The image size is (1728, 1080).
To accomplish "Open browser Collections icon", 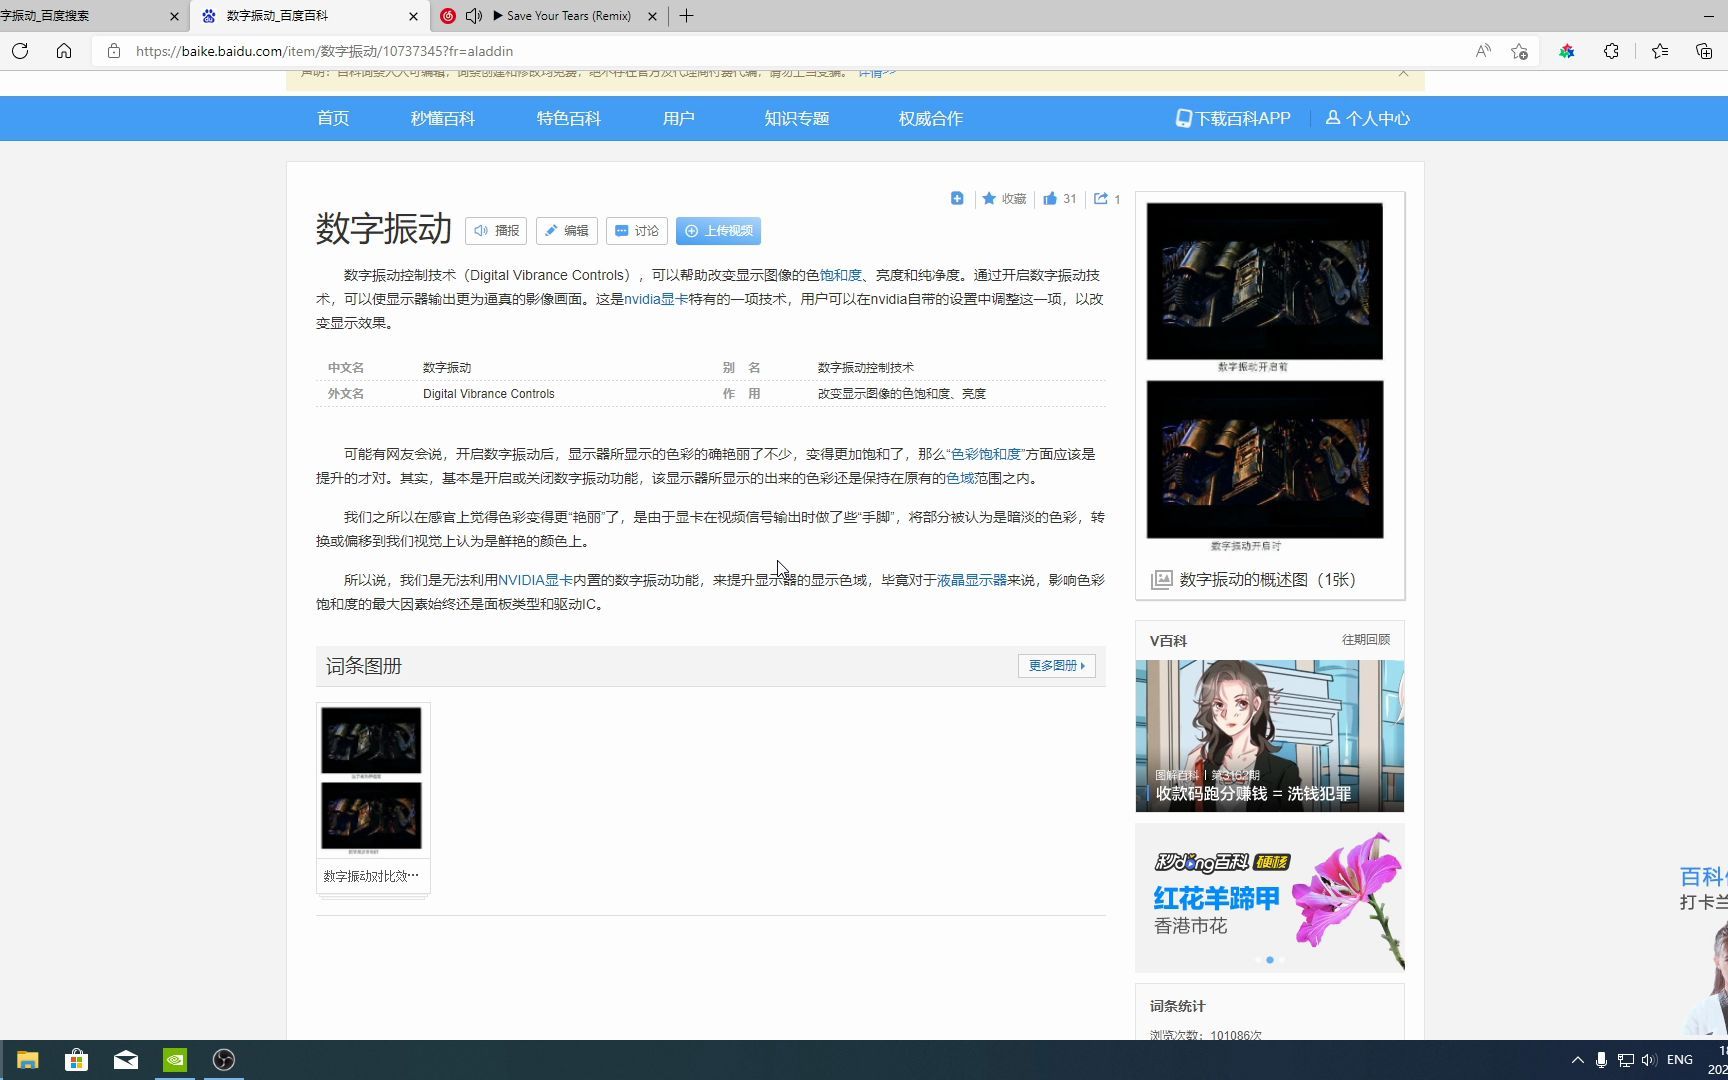I will coord(1704,51).
